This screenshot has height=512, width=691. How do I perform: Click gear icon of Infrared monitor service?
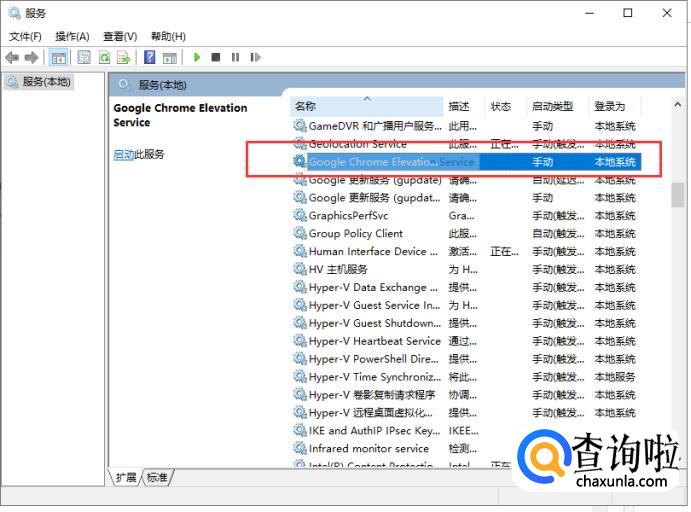pos(300,448)
